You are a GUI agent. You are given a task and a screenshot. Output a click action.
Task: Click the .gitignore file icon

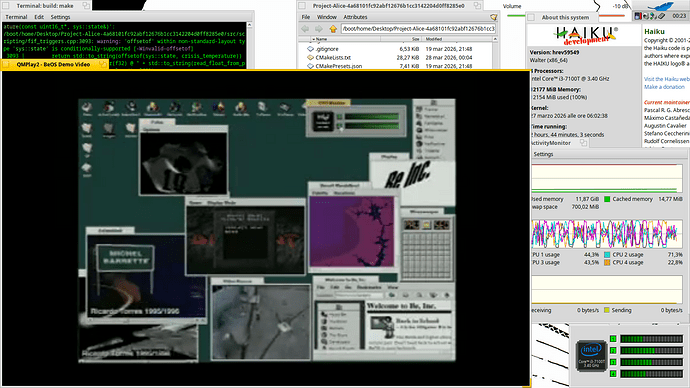coord(310,49)
